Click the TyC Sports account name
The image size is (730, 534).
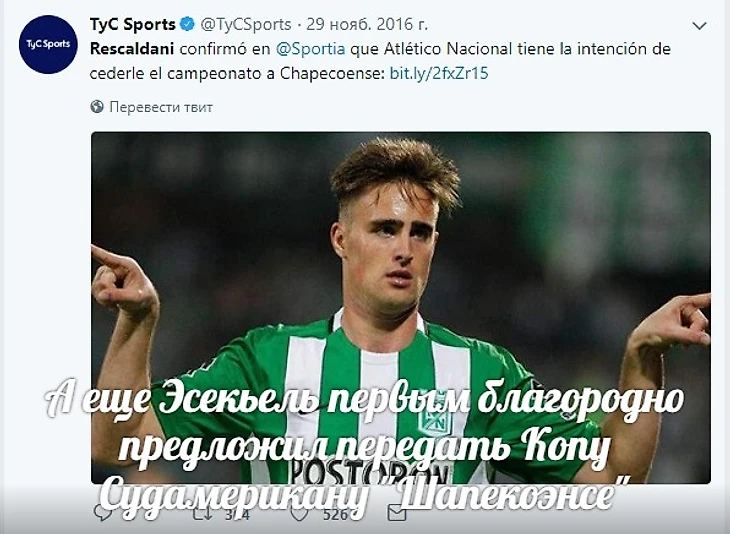[133, 24]
